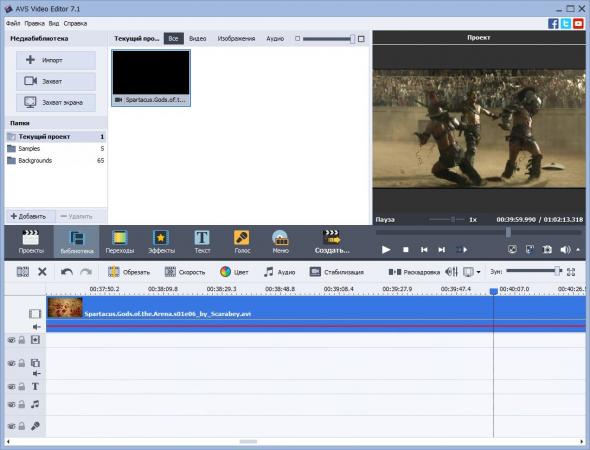The image size is (590, 450).
Task: Lock the music audio track
Action: (x=22, y=404)
